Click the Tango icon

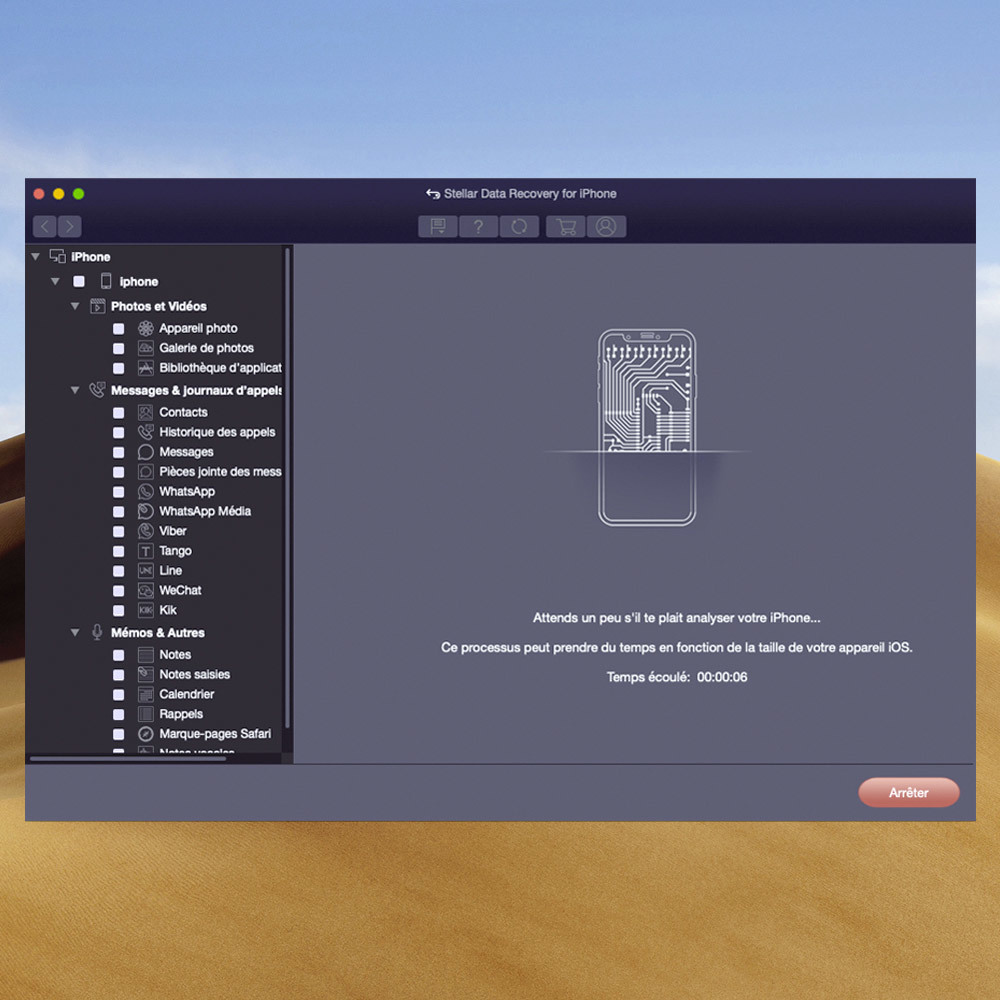[146, 551]
